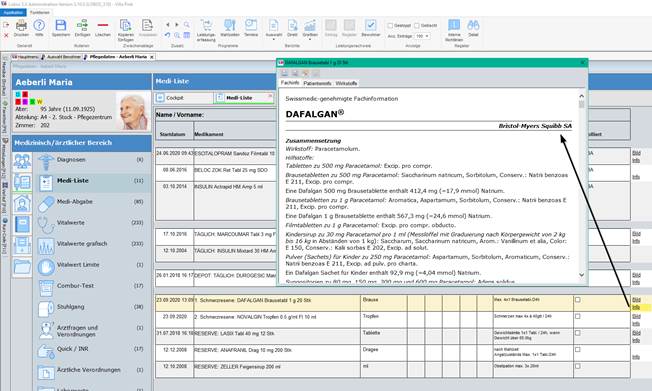Click the yellow W status square
Image resolution: width=652 pixels, height=391 pixels.
click(40, 101)
